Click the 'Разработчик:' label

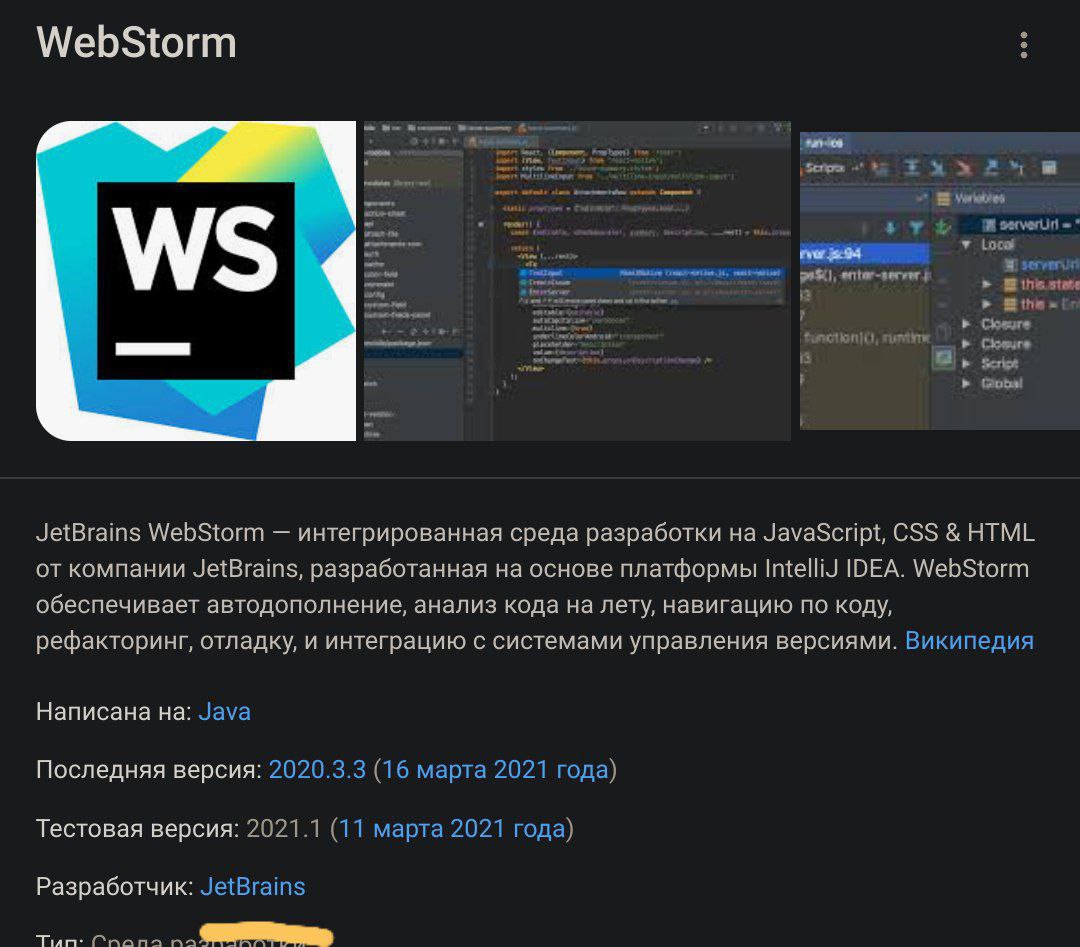[x=115, y=886]
